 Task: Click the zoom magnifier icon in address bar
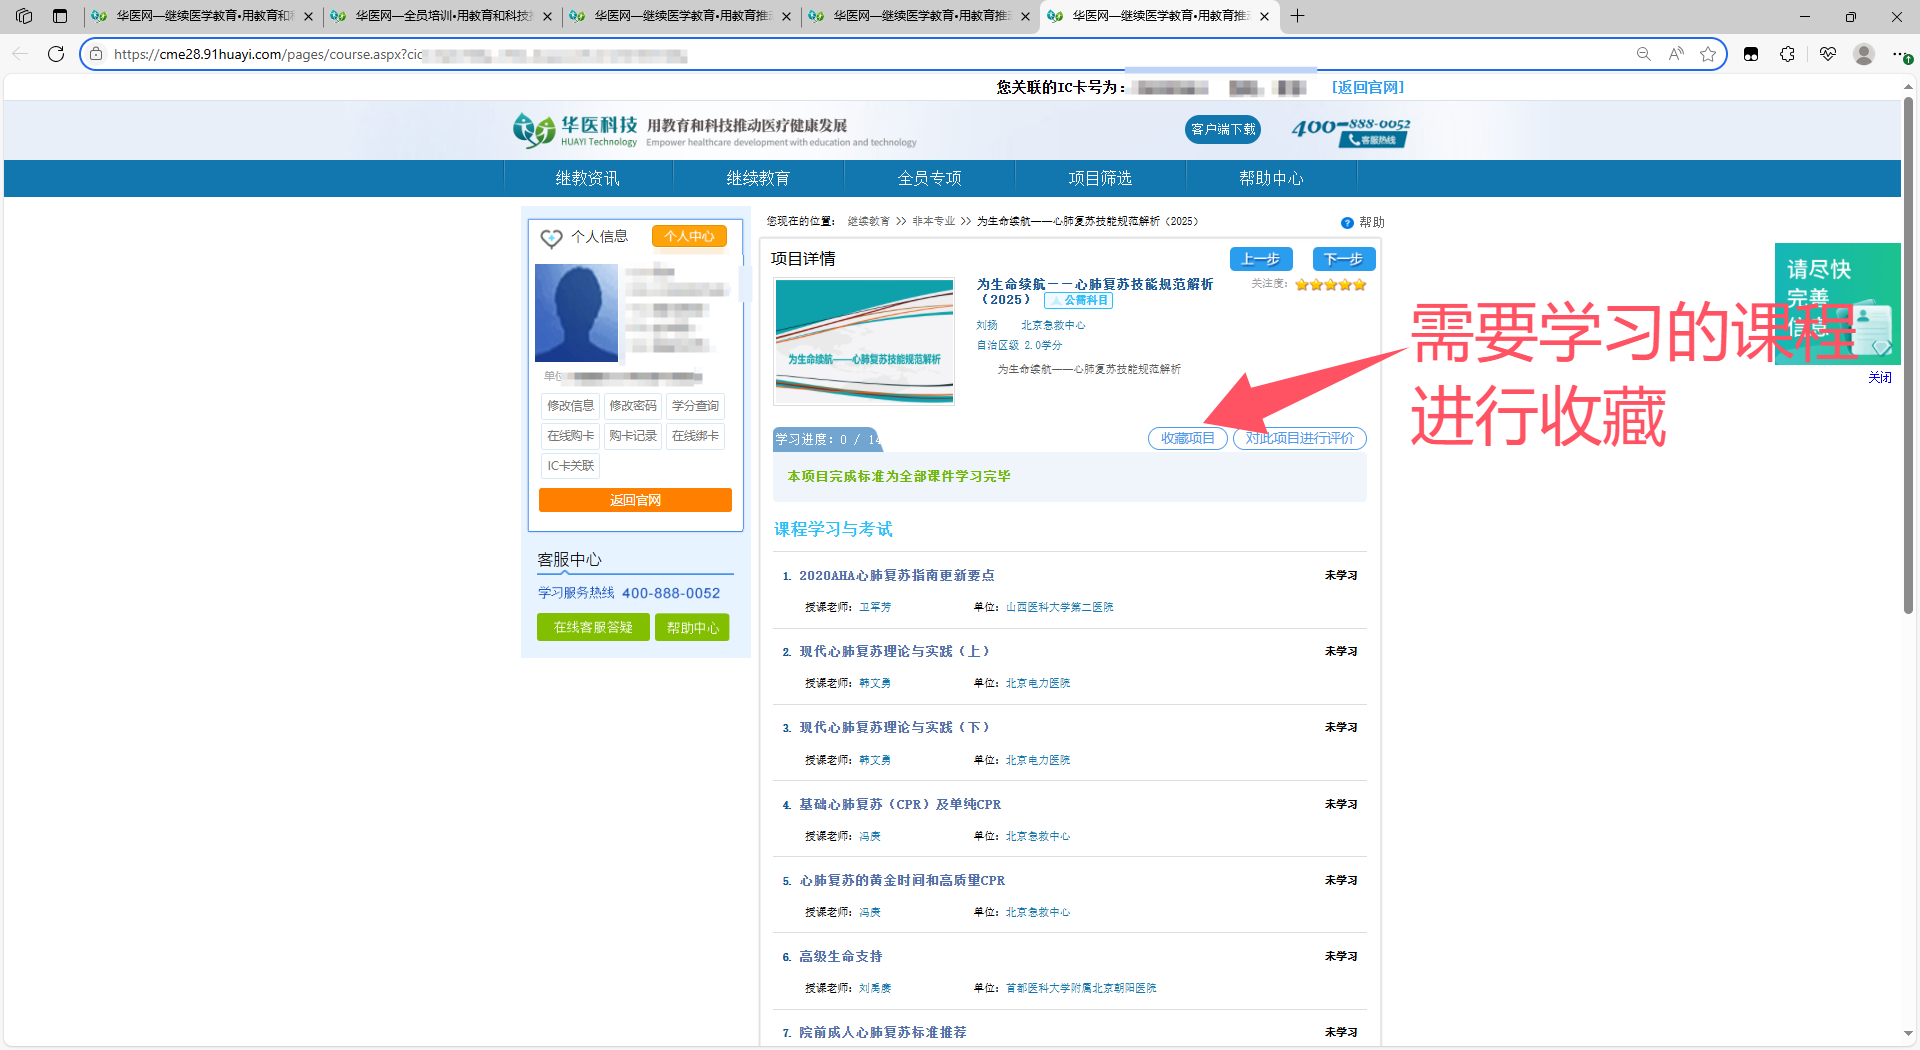[x=1643, y=54]
